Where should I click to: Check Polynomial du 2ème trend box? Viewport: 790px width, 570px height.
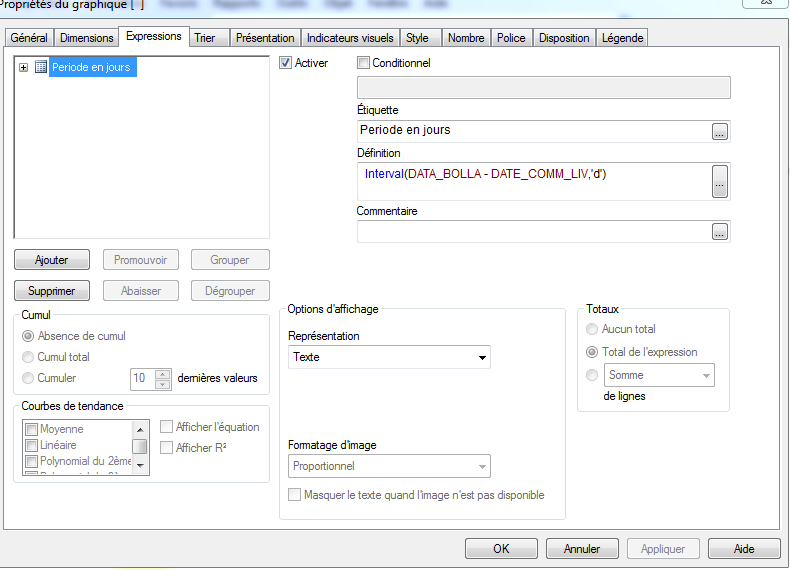click(x=31, y=461)
